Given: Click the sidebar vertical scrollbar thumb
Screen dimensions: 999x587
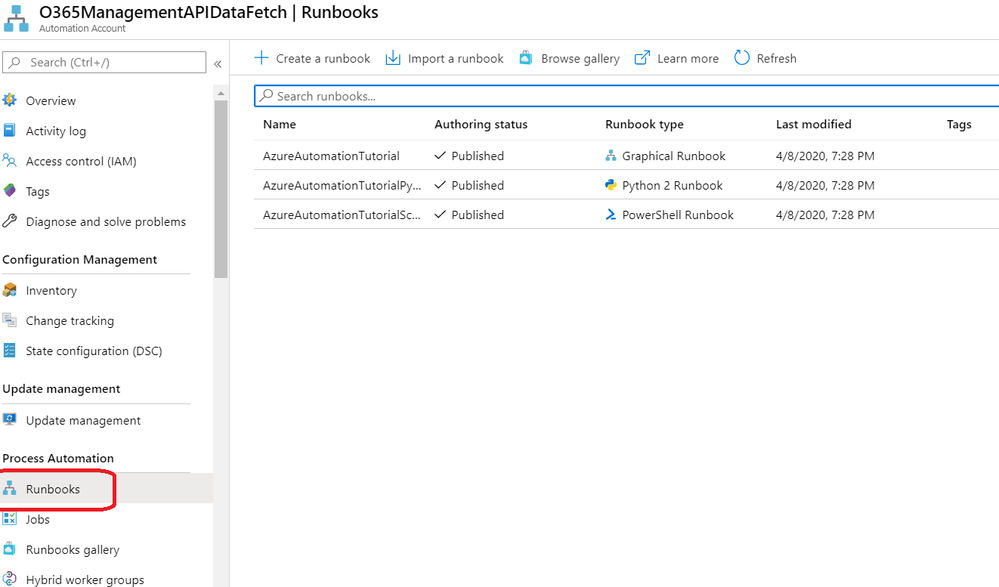Looking at the screenshot, I should pos(221,189).
